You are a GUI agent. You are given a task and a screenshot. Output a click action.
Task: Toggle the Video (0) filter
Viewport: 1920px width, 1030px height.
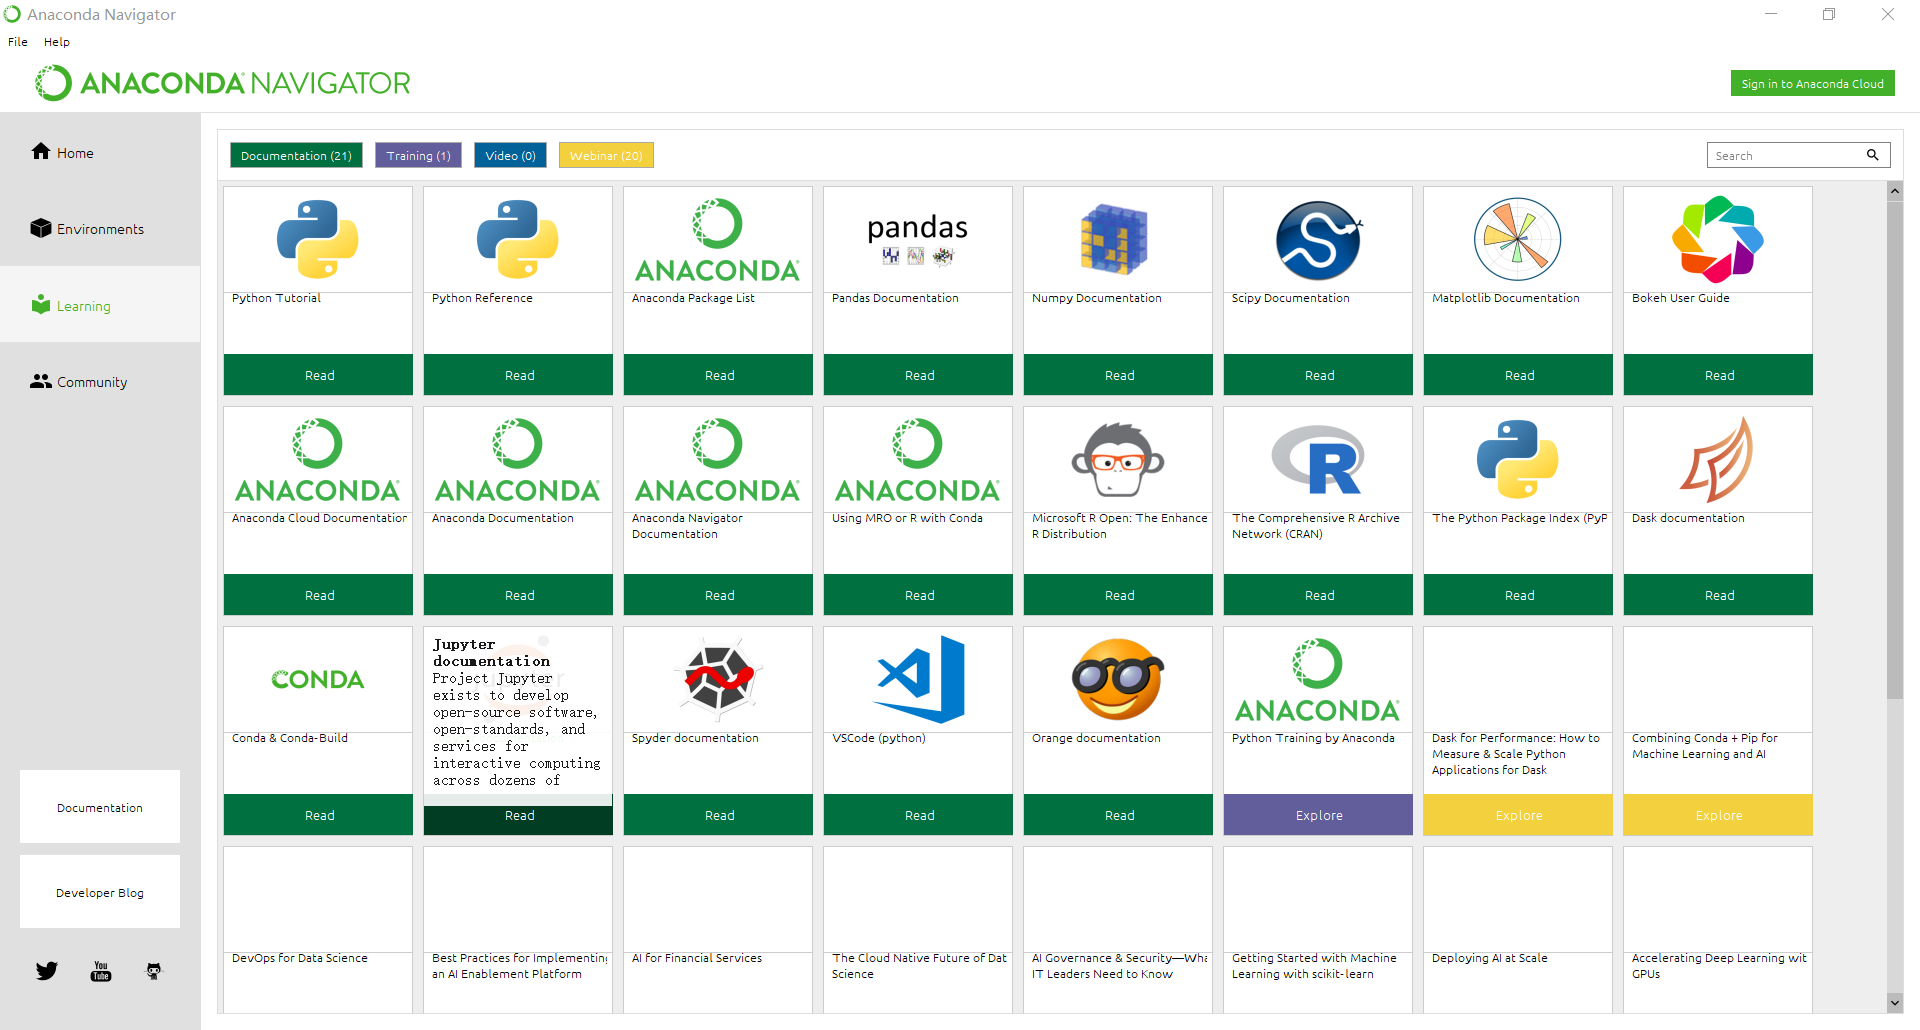tap(510, 155)
